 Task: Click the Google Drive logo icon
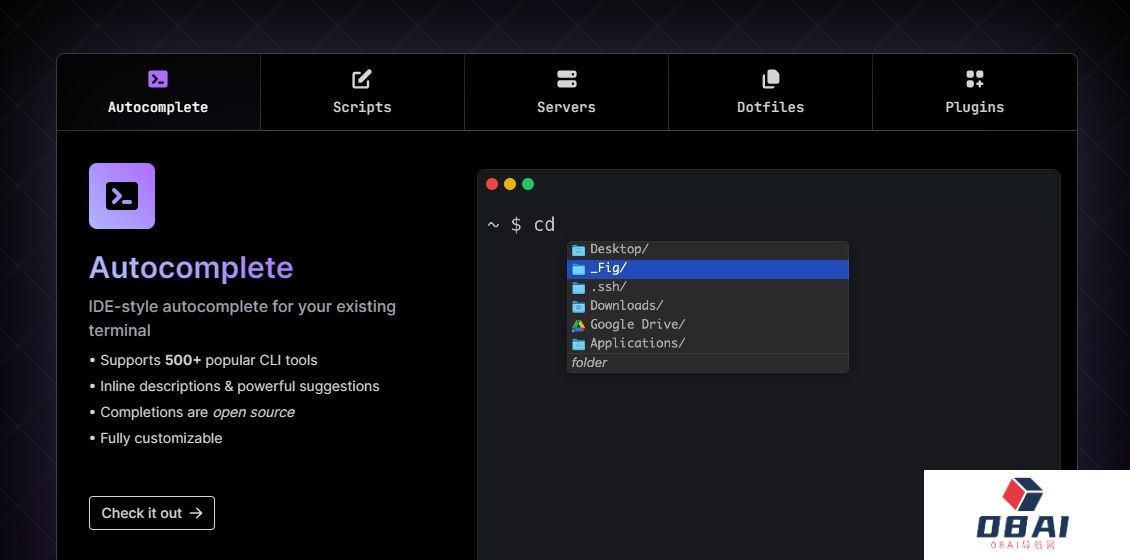pyautogui.click(x=578, y=325)
